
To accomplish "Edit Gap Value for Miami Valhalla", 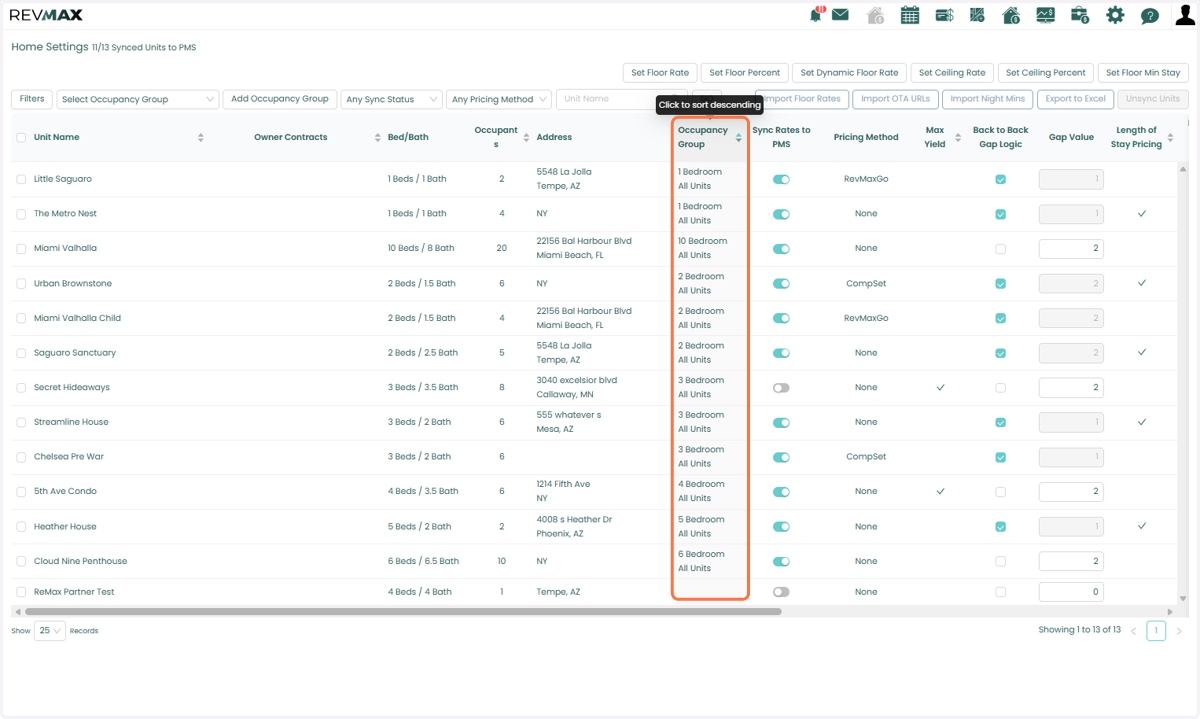I will 1071,248.
